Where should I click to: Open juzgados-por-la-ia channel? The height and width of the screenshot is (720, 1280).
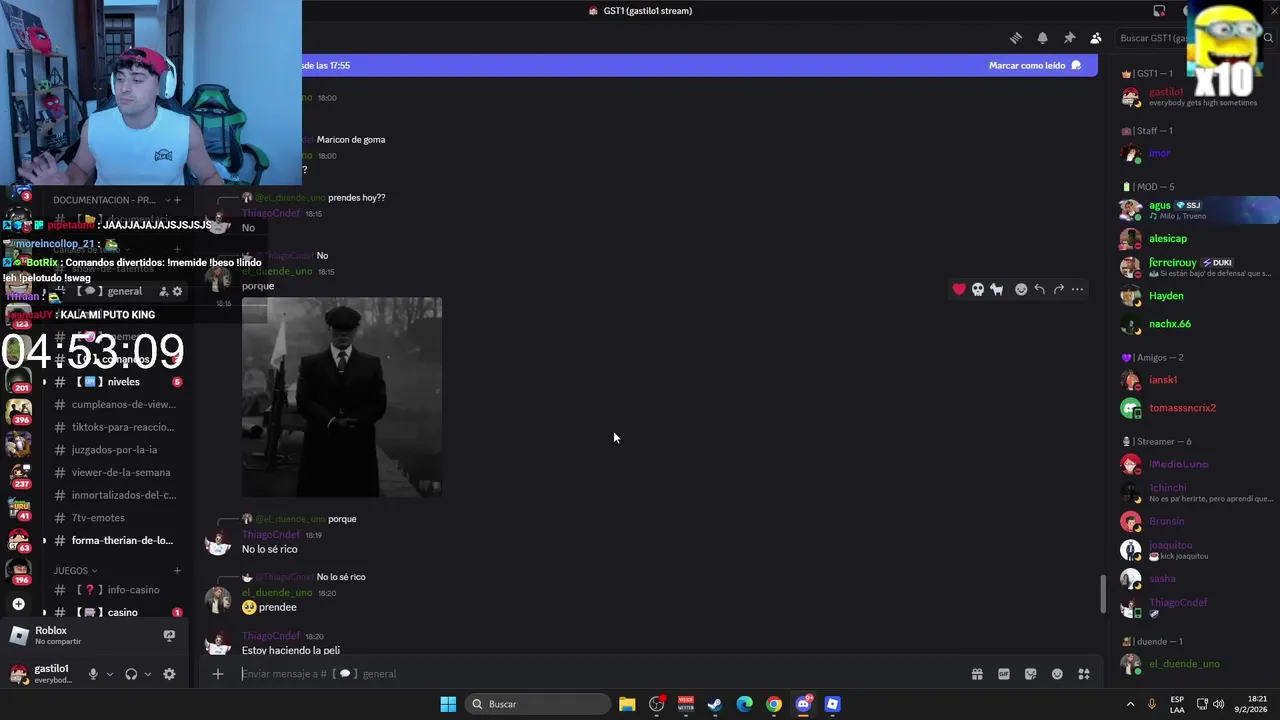coord(119,450)
